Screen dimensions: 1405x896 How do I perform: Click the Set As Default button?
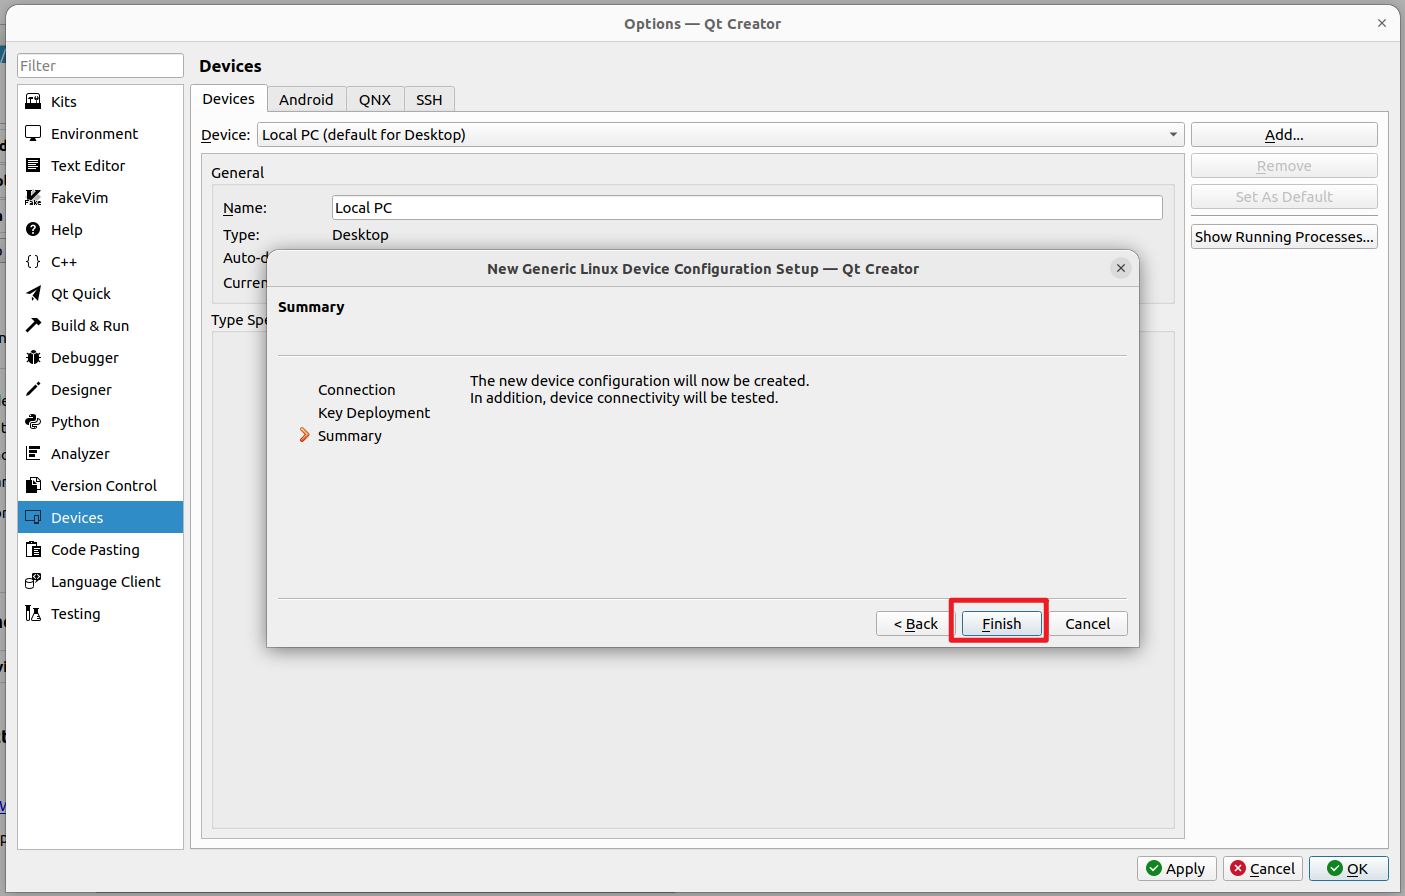pos(1284,197)
